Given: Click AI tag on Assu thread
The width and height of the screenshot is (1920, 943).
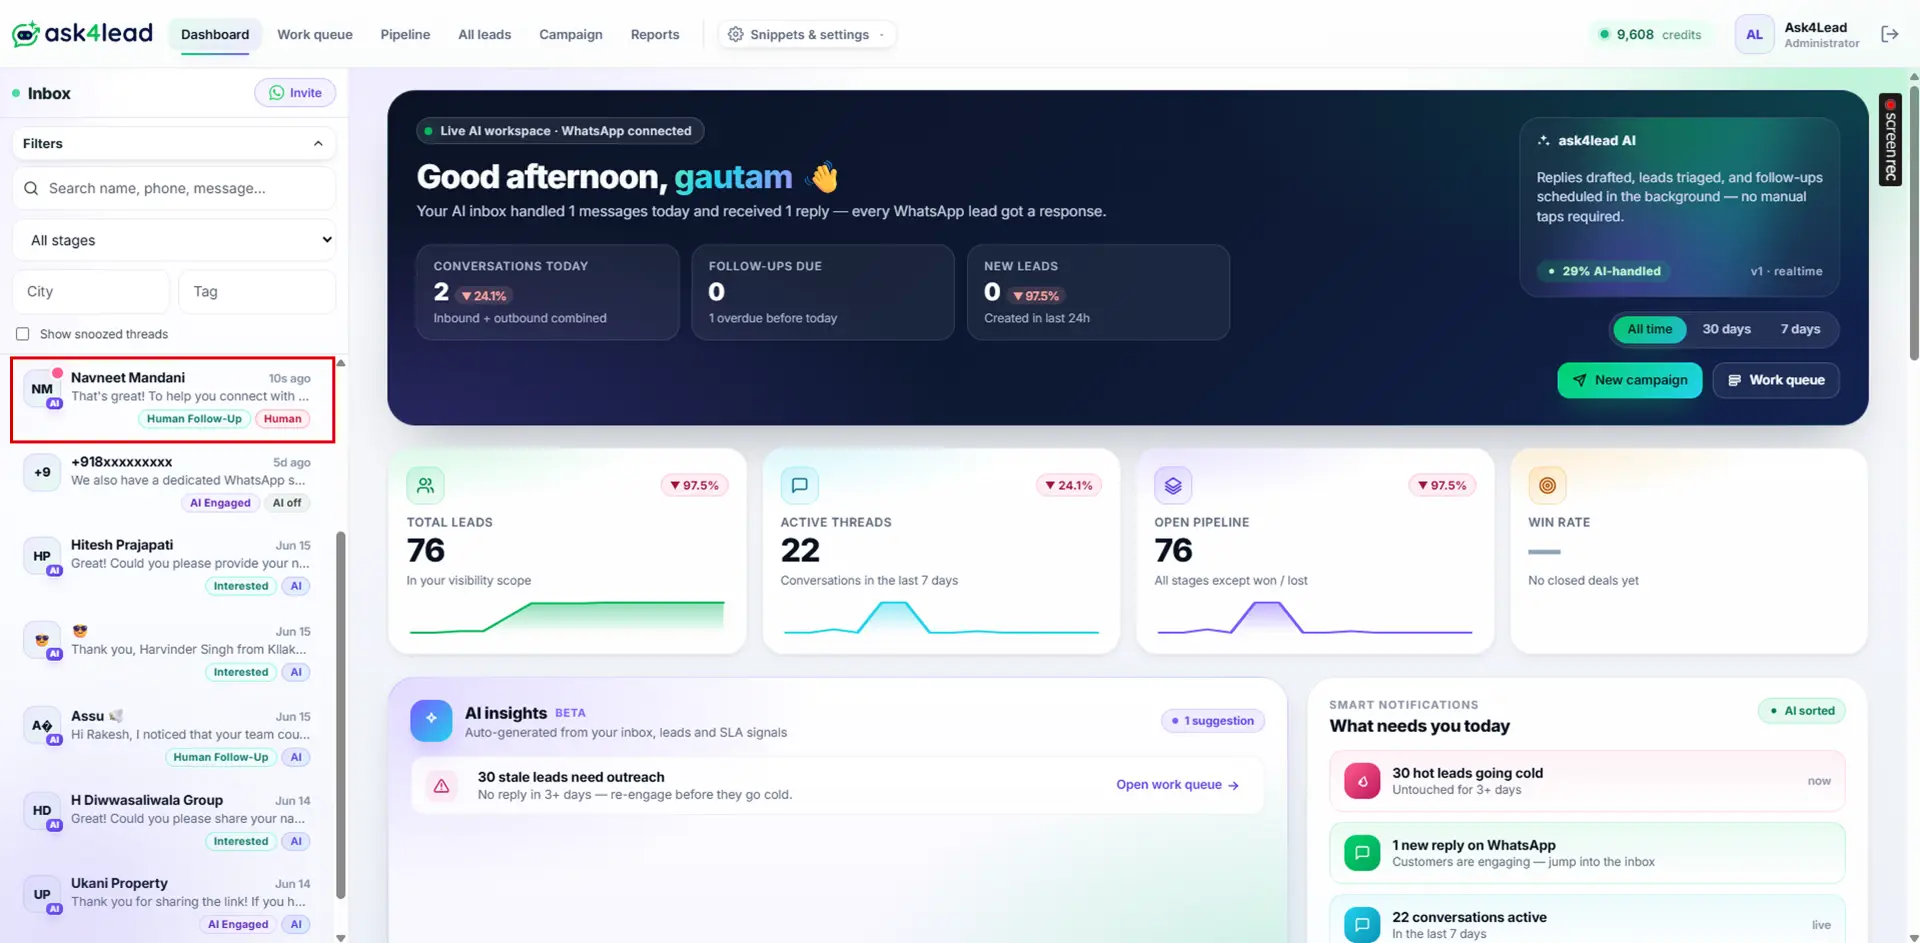Looking at the screenshot, I should [x=296, y=757].
